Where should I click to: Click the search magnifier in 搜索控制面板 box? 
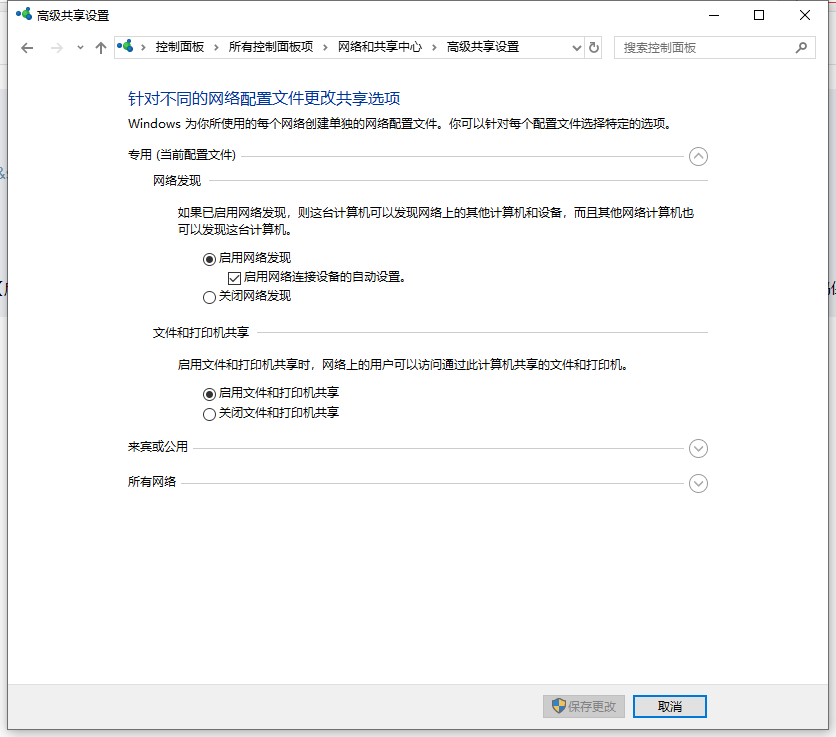click(x=800, y=47)
